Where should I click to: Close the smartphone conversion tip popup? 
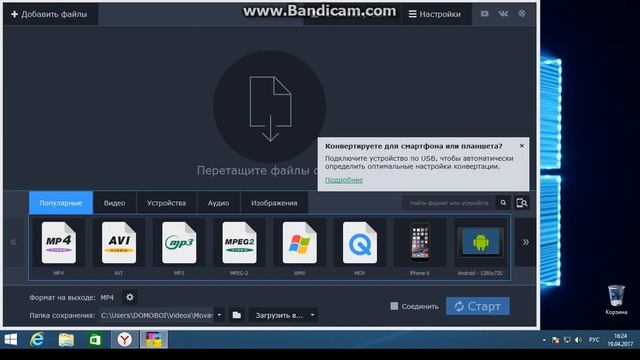point(522,146)
